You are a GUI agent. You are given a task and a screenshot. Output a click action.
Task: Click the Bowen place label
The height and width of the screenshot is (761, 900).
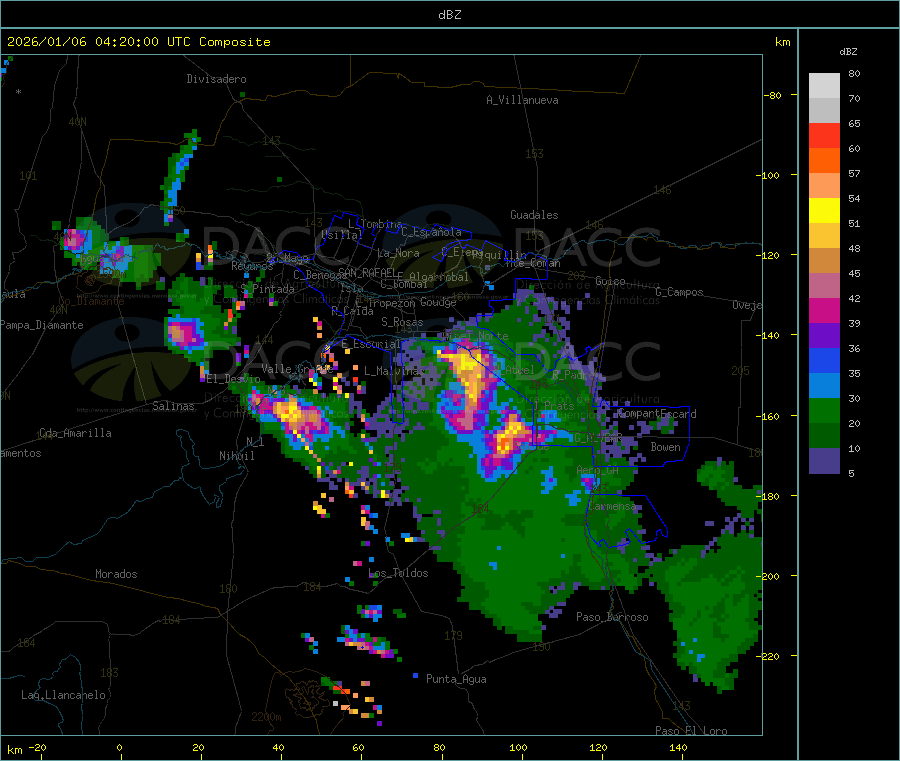(666, 447)
